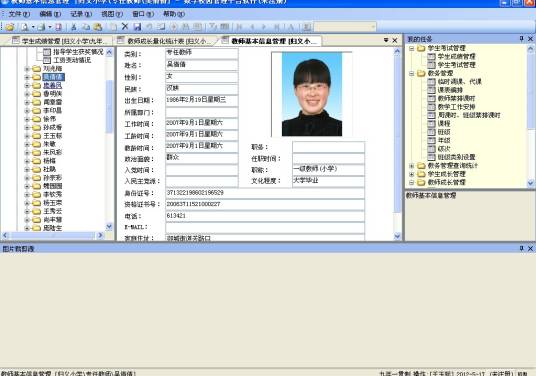The height and width of the screenshot is (376, 536).
Task: Expand the 王玉标 teacher folder
Action: pos(27,136)
